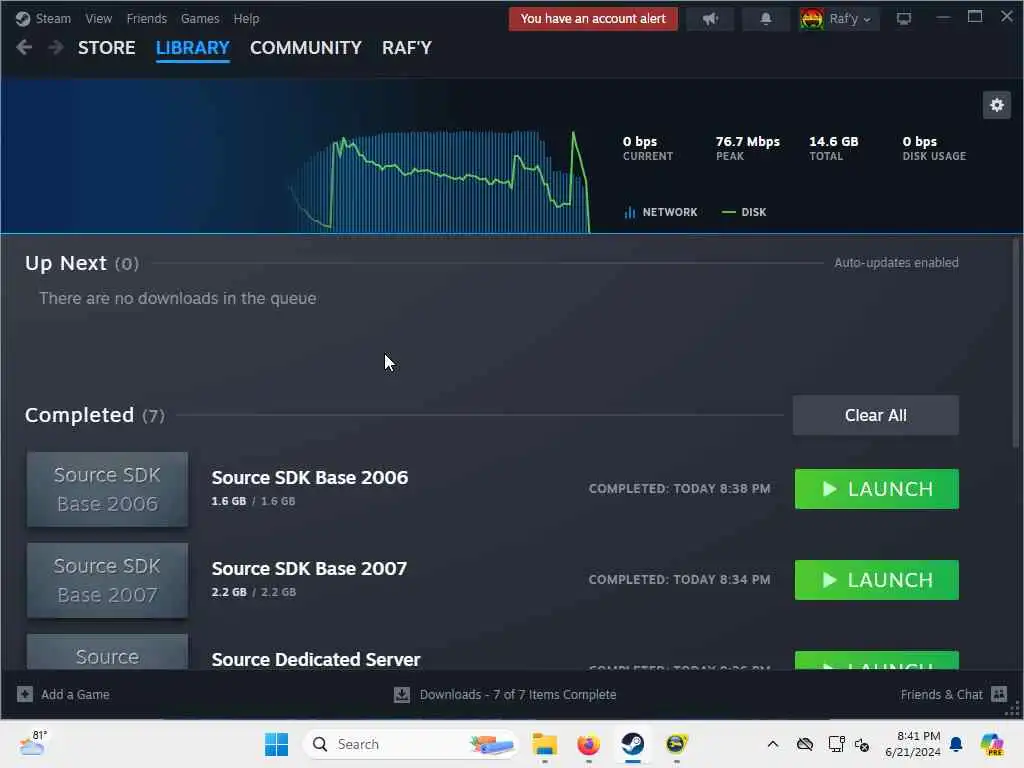The width and height of the screenshot is (1024, 768).
Task: Click the forward navigation arrow
Action: pos(56,47)
